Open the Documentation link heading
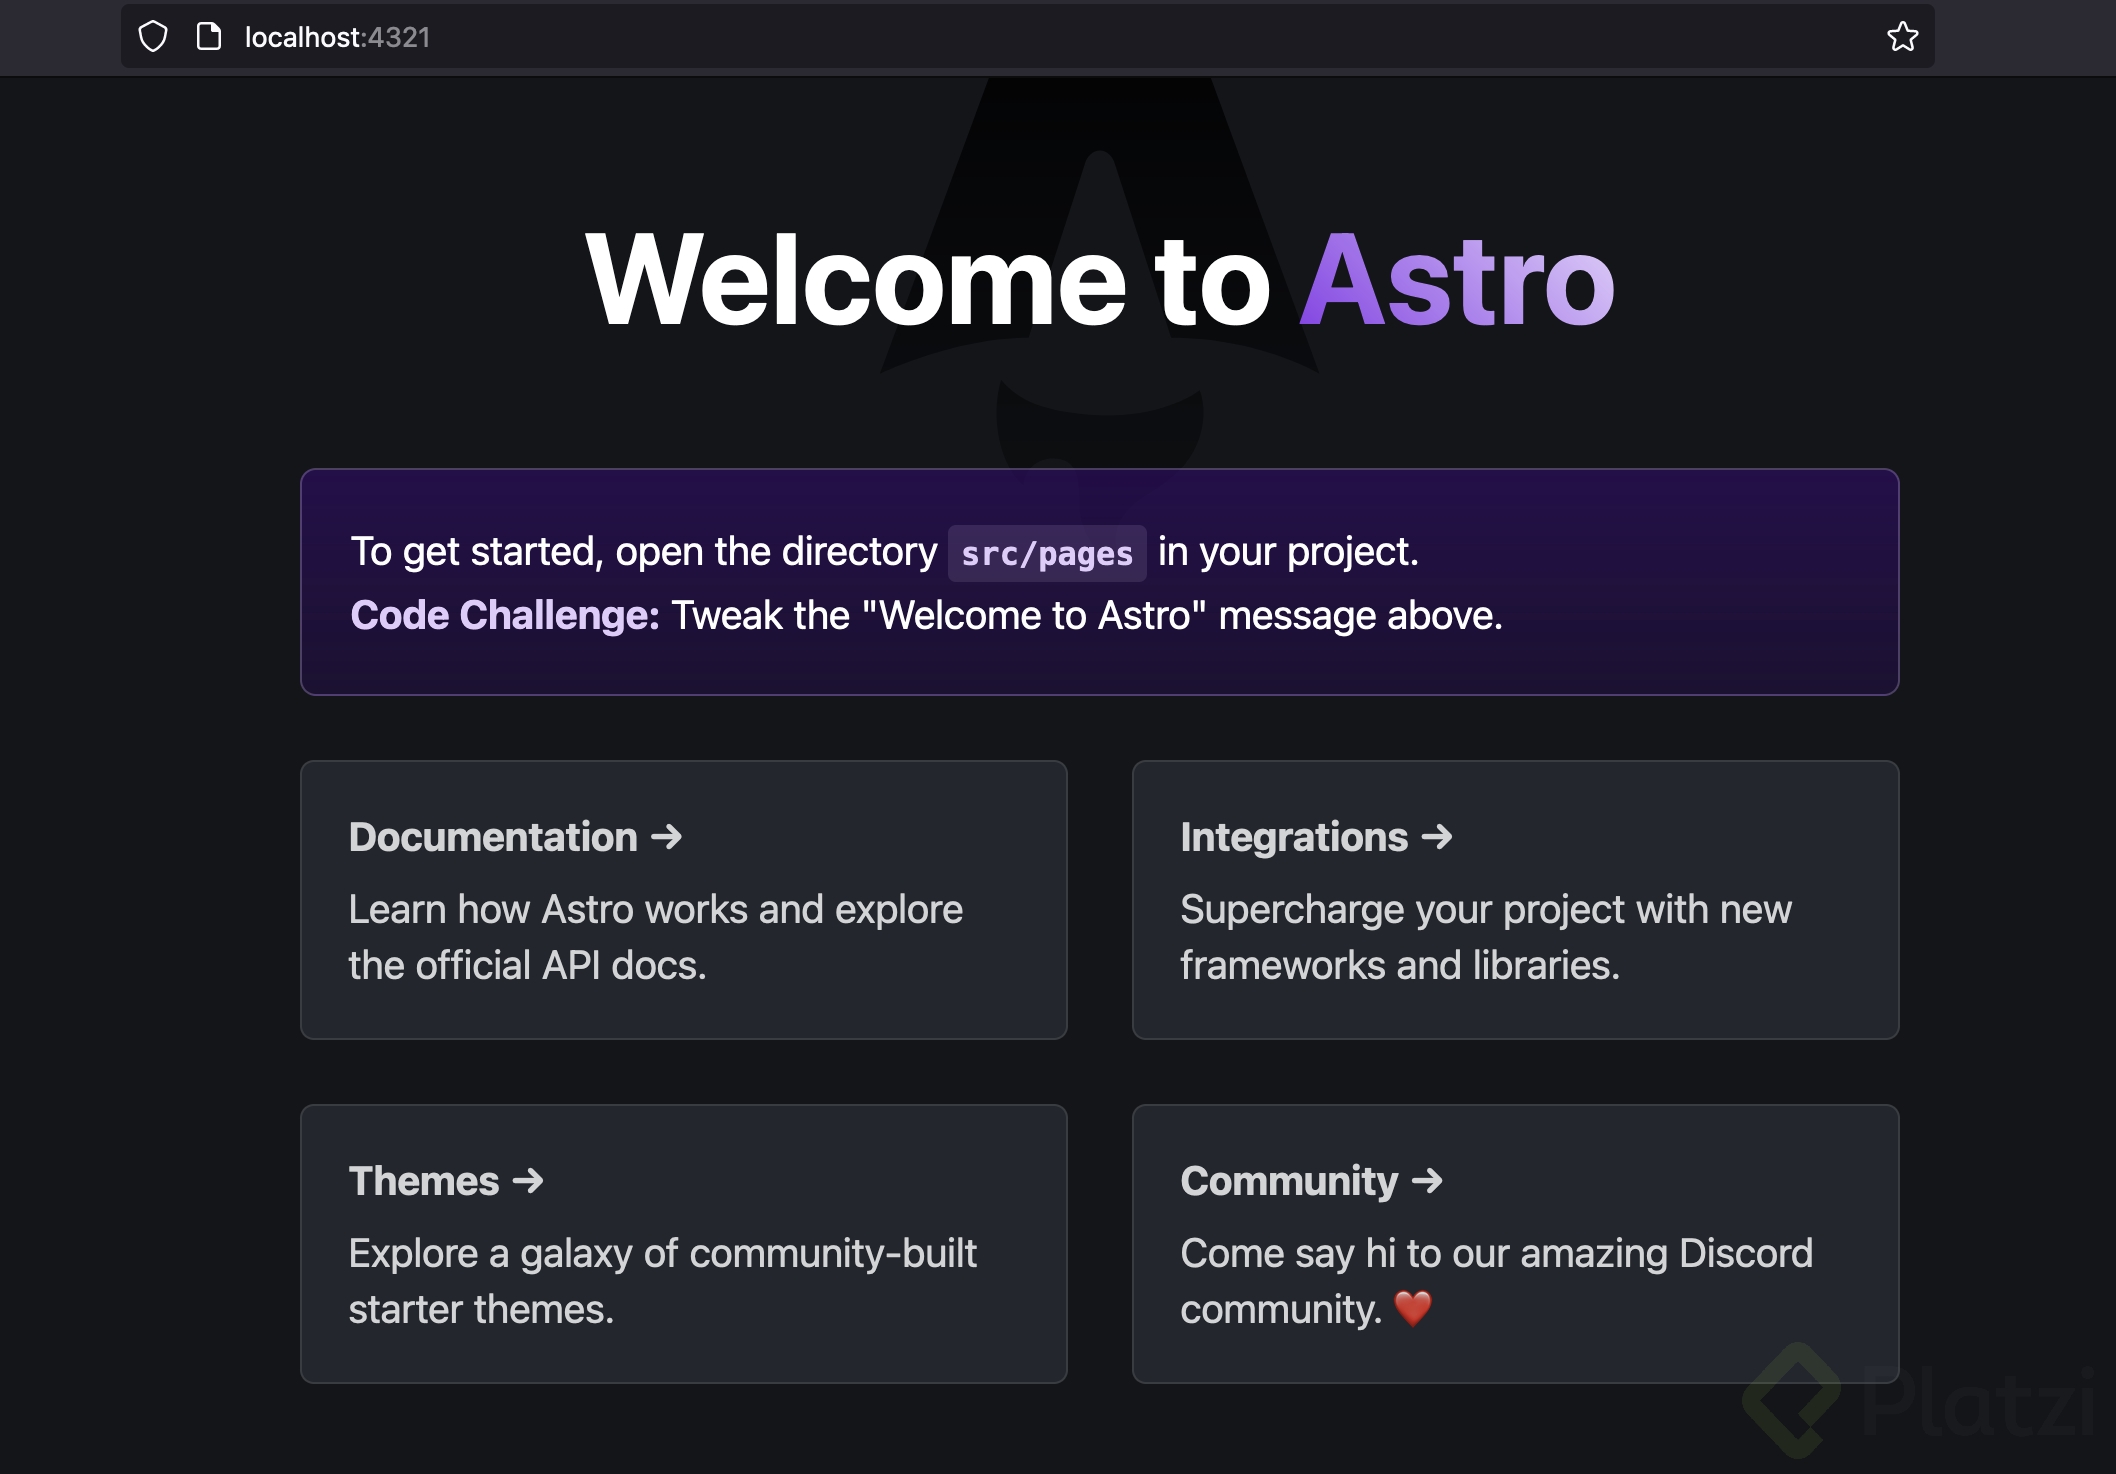The image size is (2116, 1474). point(493,837)
